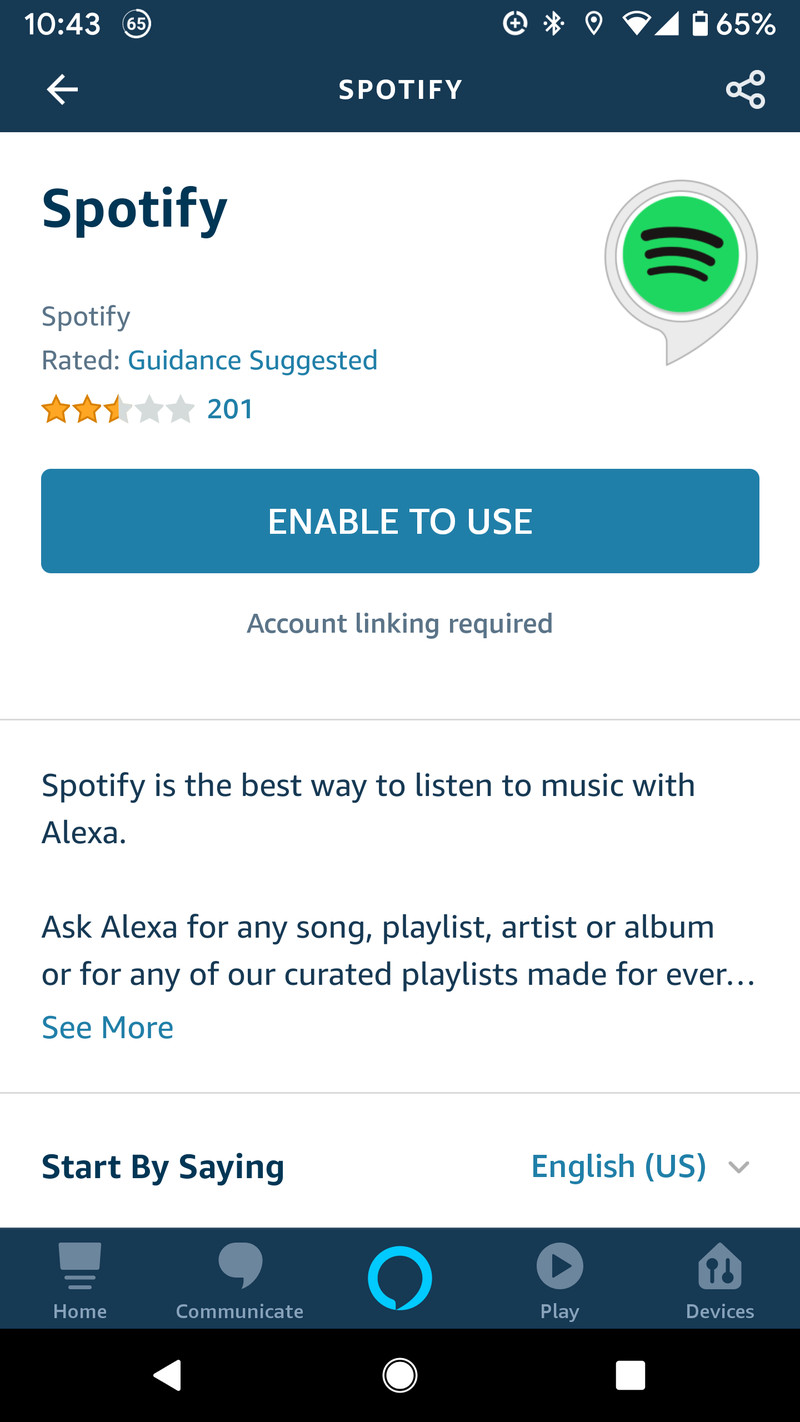Open the English (US) language dropdown
Viewport: 800px width, 1422px height.
(x=618, y=1166)
